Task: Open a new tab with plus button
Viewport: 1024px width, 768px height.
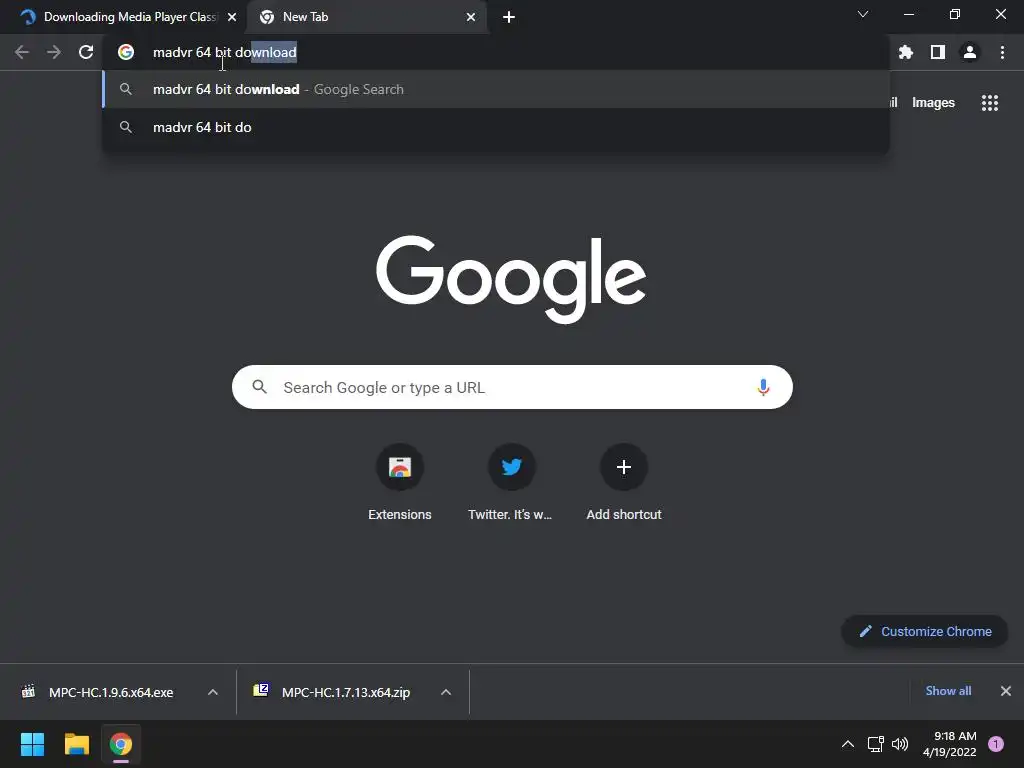Action: [509, 17]
